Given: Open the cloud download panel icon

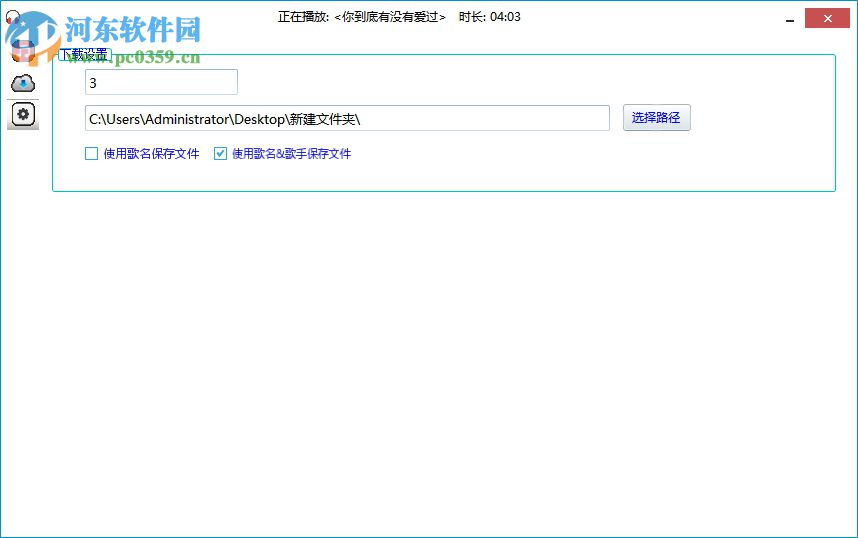Looking at the screenshot, I should click(23, 83).
